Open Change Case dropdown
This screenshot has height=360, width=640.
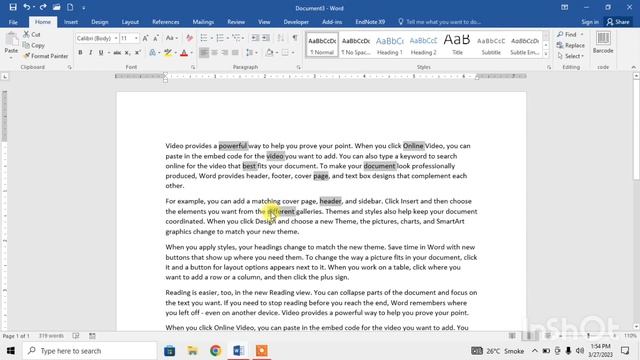(171, 38)
